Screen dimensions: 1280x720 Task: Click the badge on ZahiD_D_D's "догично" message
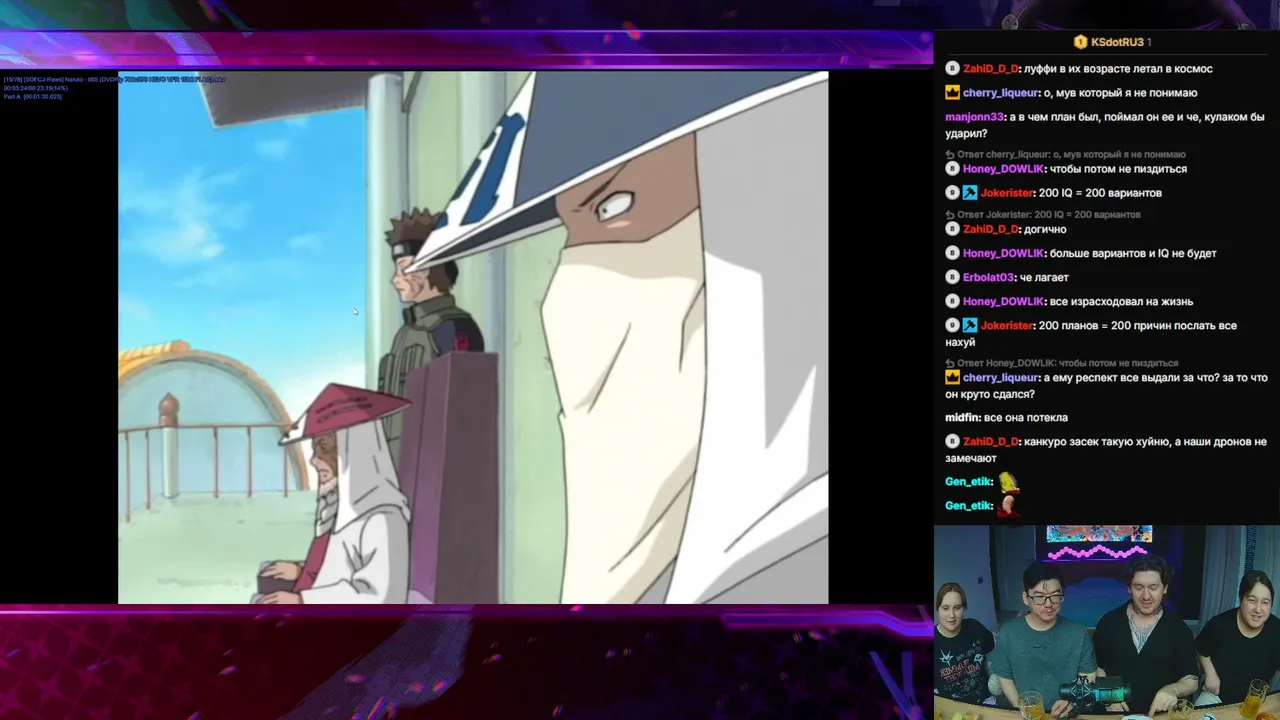(x=952, y=229)
